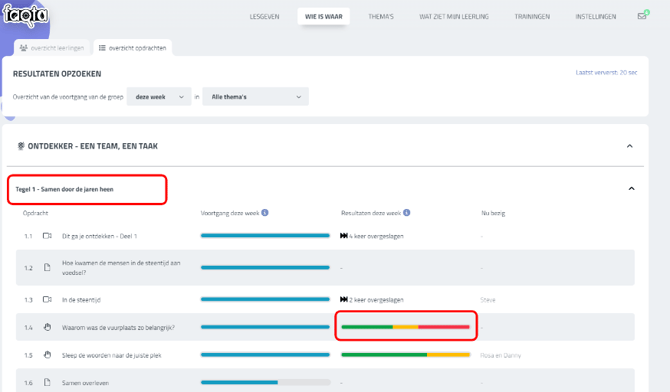
Task: Click info icon beside Voortgang deze week
Action: coord(265,212)
